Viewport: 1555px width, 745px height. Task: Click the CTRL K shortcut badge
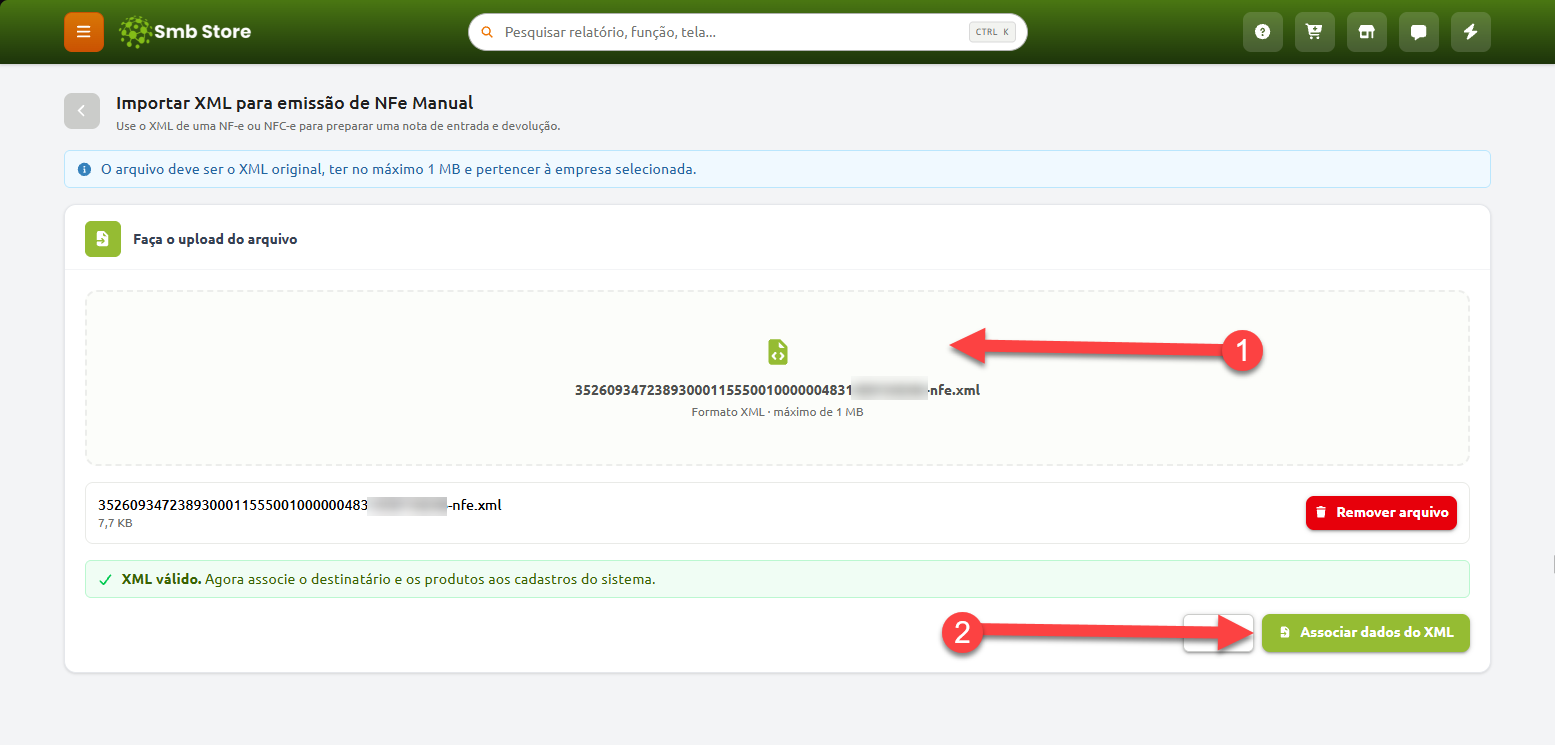pyautogui.click(x=992, y=32)
